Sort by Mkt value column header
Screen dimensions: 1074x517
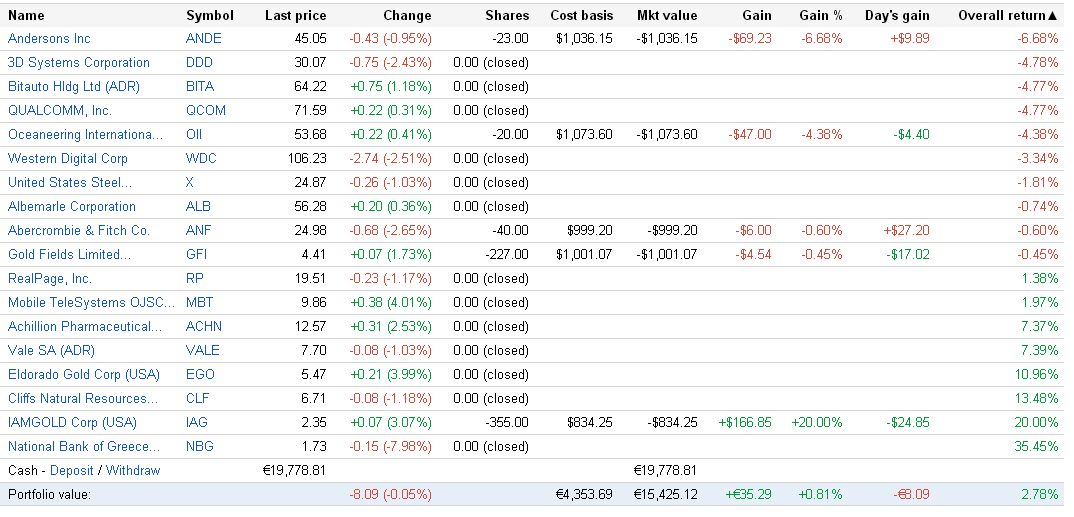pyautogui.click(x=667, y=15)
